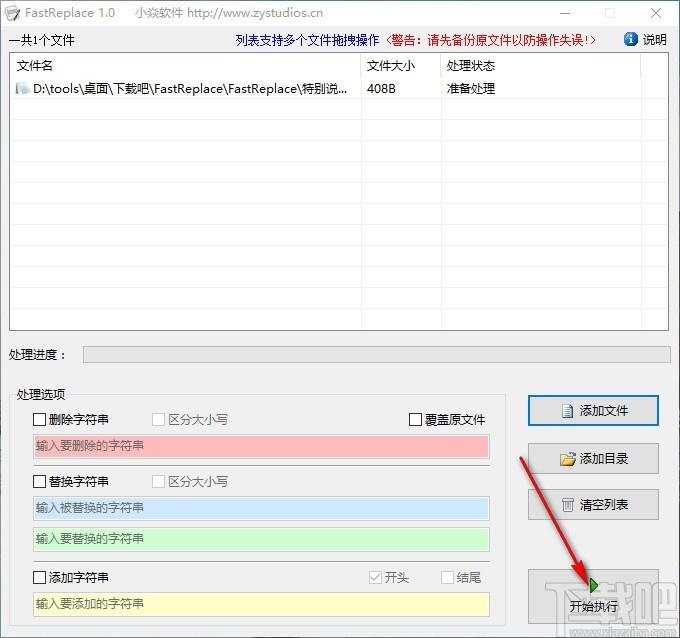
Task: Click the blue 输入被替换的字符串 field
Action: [x=261, y=508]
